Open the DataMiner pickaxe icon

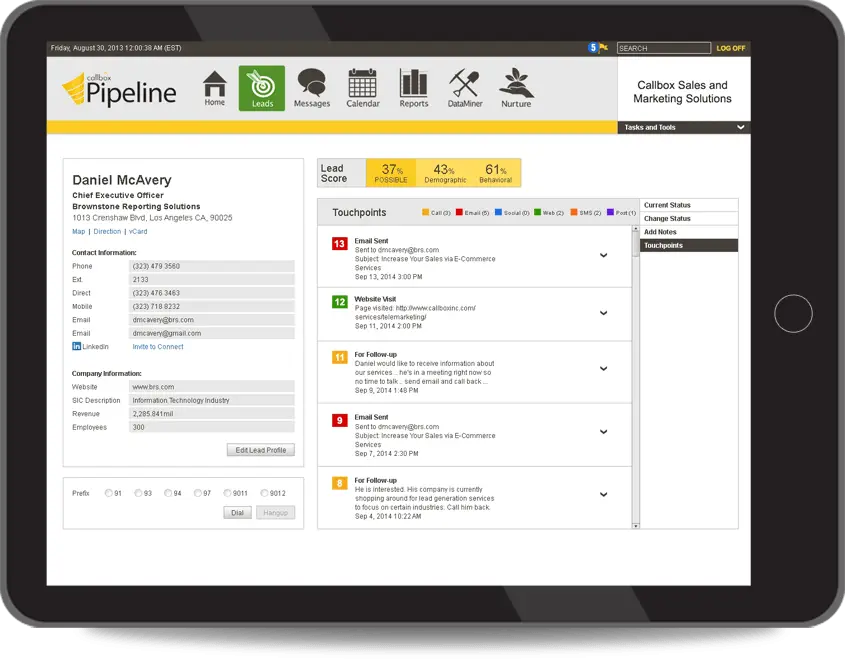coord(465,88)
